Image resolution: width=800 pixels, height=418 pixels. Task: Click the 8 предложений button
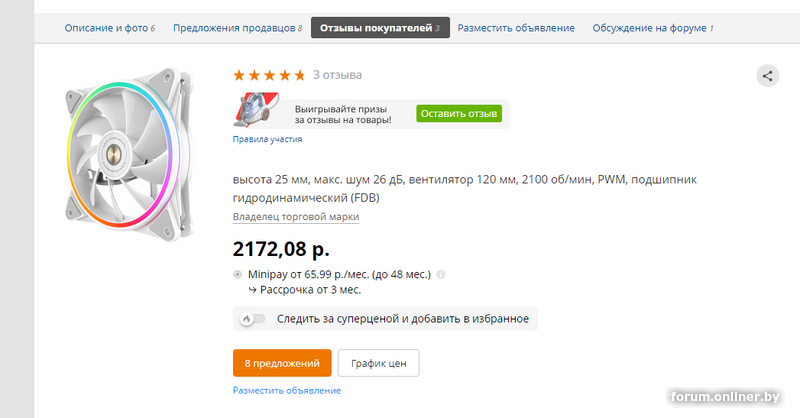(282, 363)
